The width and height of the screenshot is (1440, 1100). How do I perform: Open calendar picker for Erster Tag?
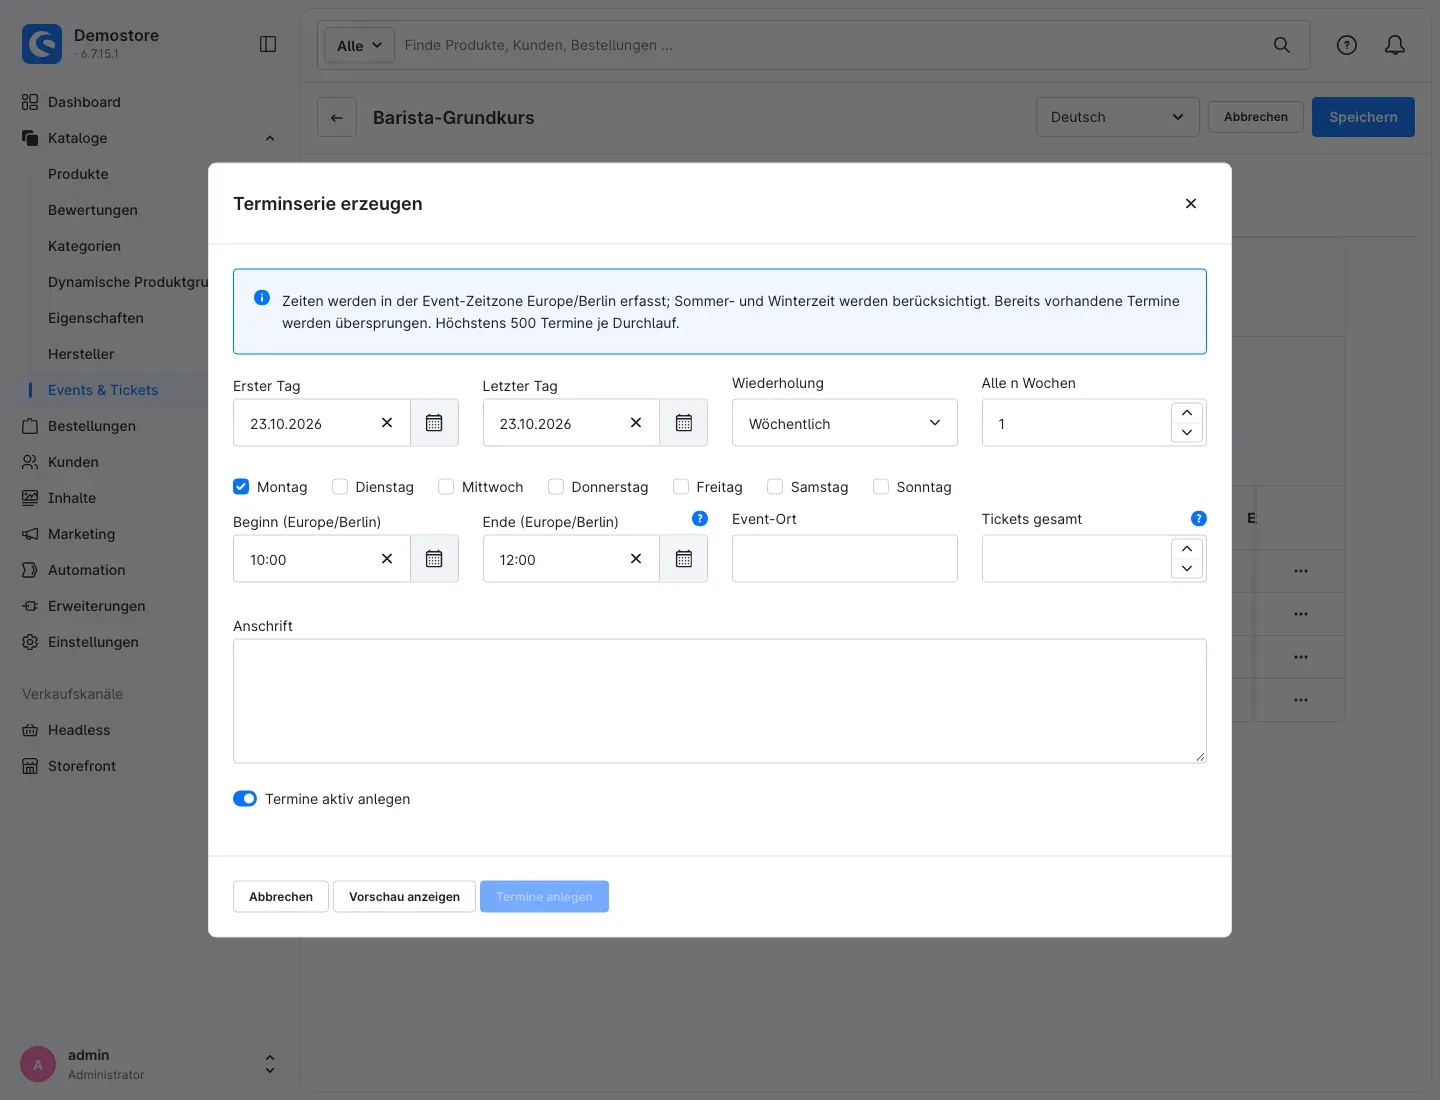point(434,423)
